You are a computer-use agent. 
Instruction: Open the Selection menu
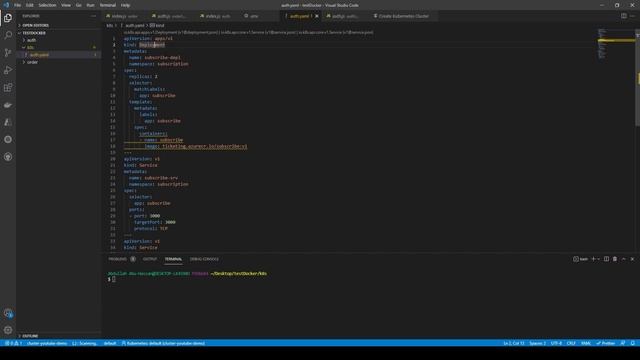click(47, 5)
